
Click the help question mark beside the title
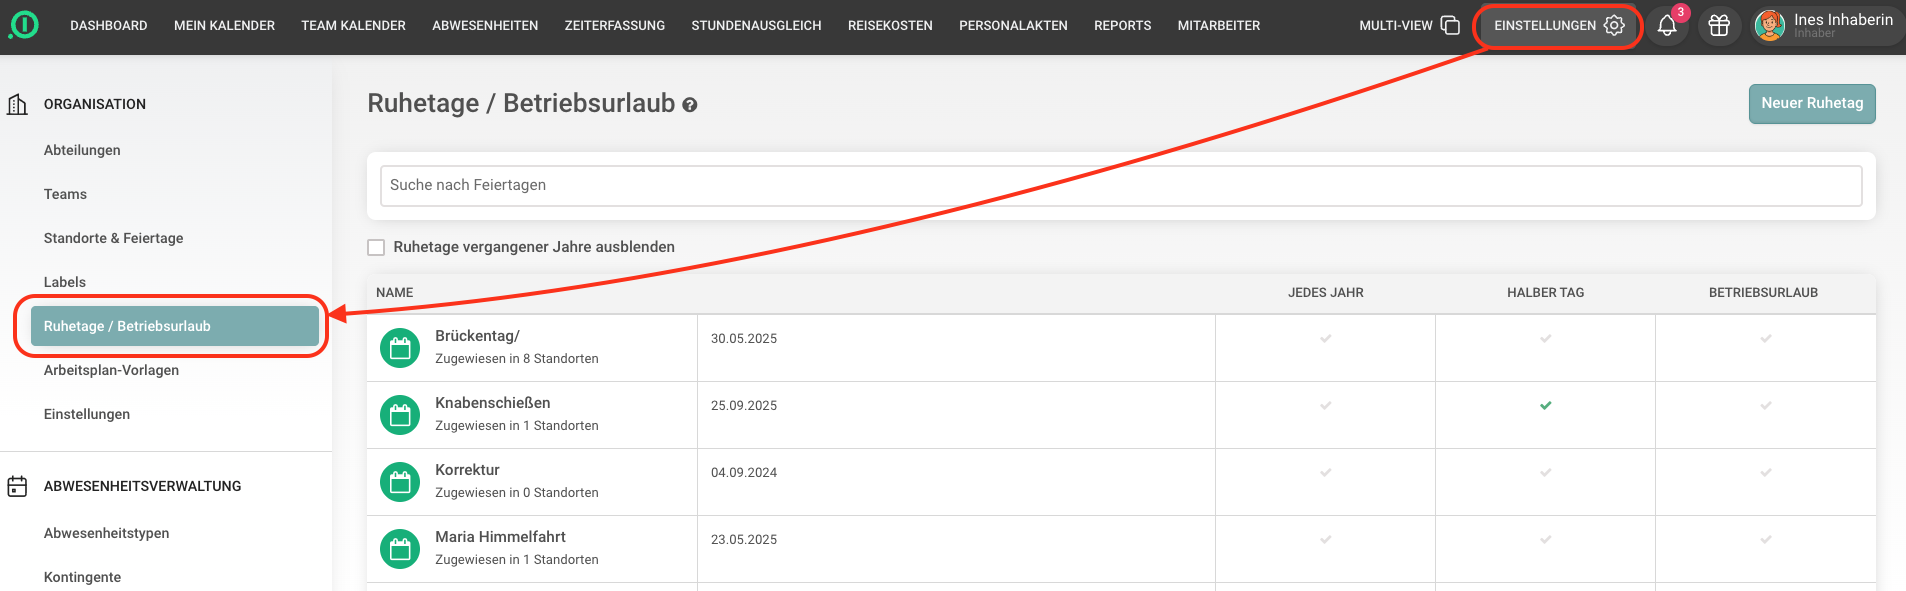tap(690, 104)
